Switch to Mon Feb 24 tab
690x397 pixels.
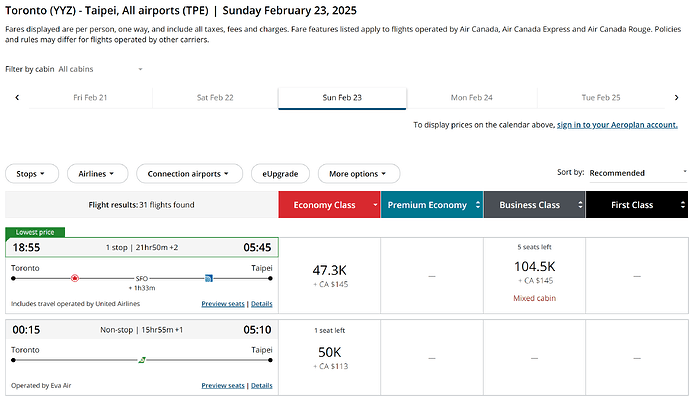point(471,98)
